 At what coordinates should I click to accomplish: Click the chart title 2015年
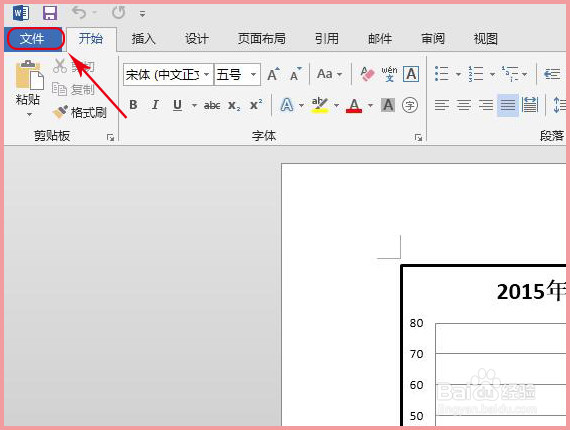click(x=531, y=291)
